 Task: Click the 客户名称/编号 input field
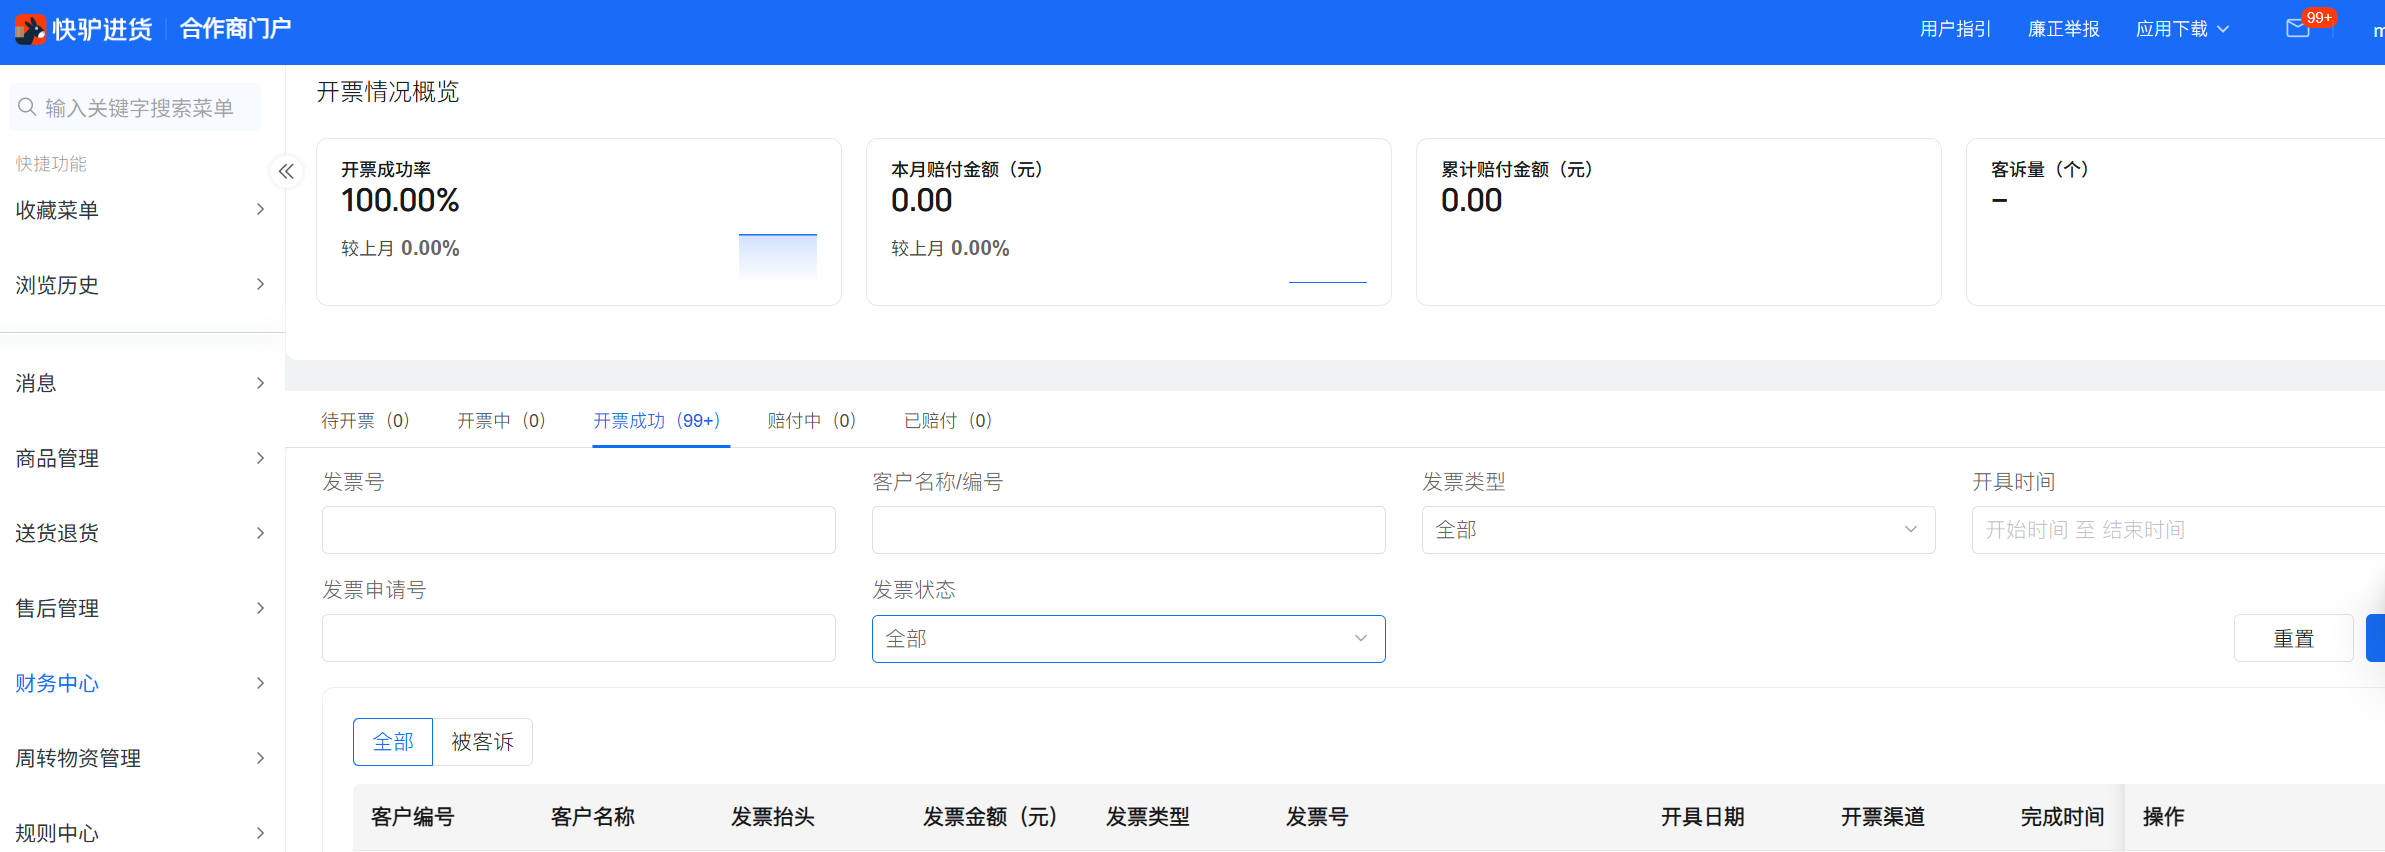point(1129,530)
